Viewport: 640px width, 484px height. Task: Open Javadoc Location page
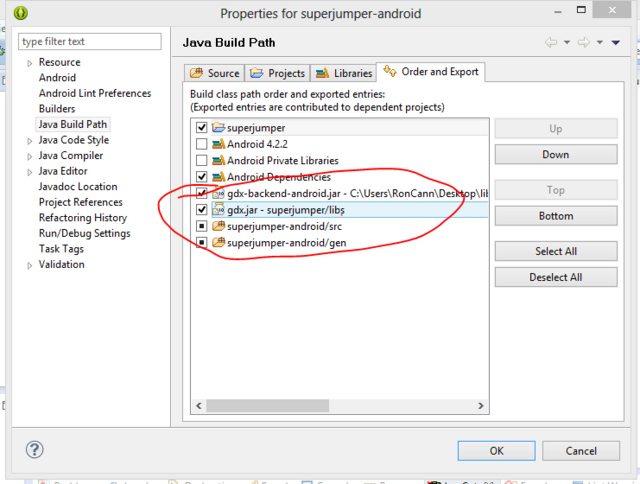pos(78,186)
